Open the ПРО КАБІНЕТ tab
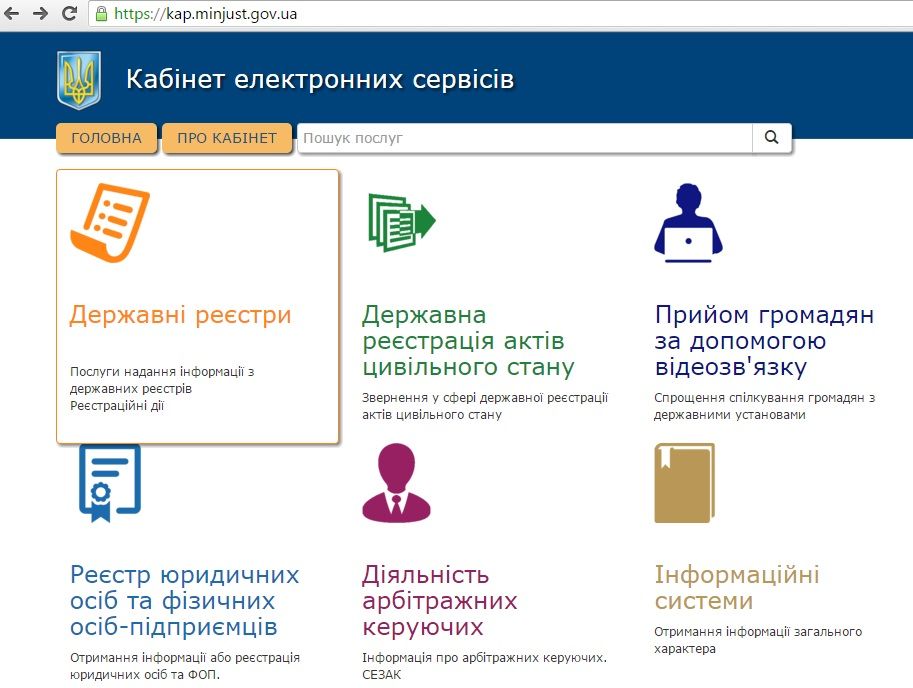 click(227, 138)
